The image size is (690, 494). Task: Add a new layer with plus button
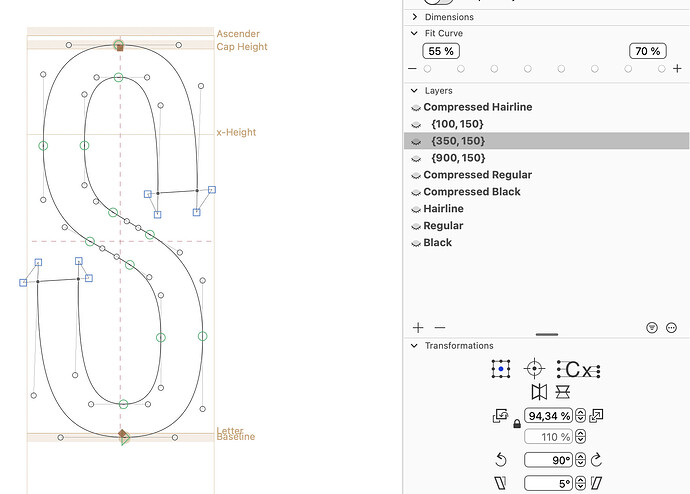pyautogui.click(x=419, y=327)
